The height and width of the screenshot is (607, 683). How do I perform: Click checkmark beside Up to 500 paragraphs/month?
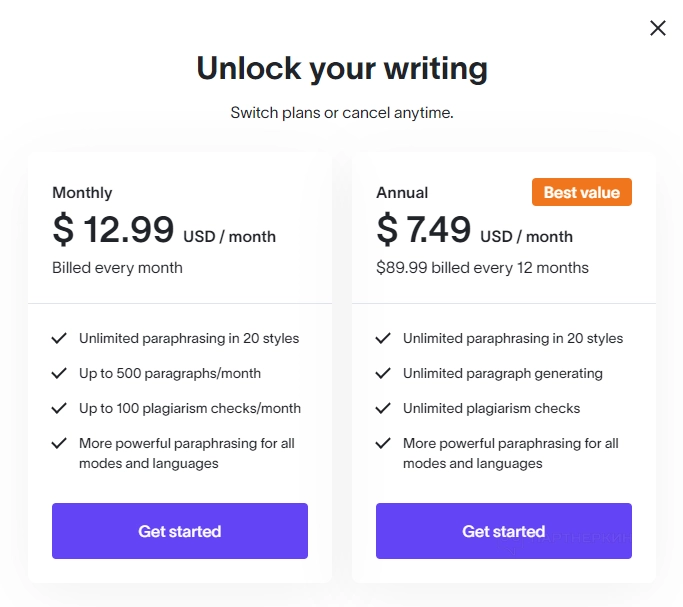[59, 374]
